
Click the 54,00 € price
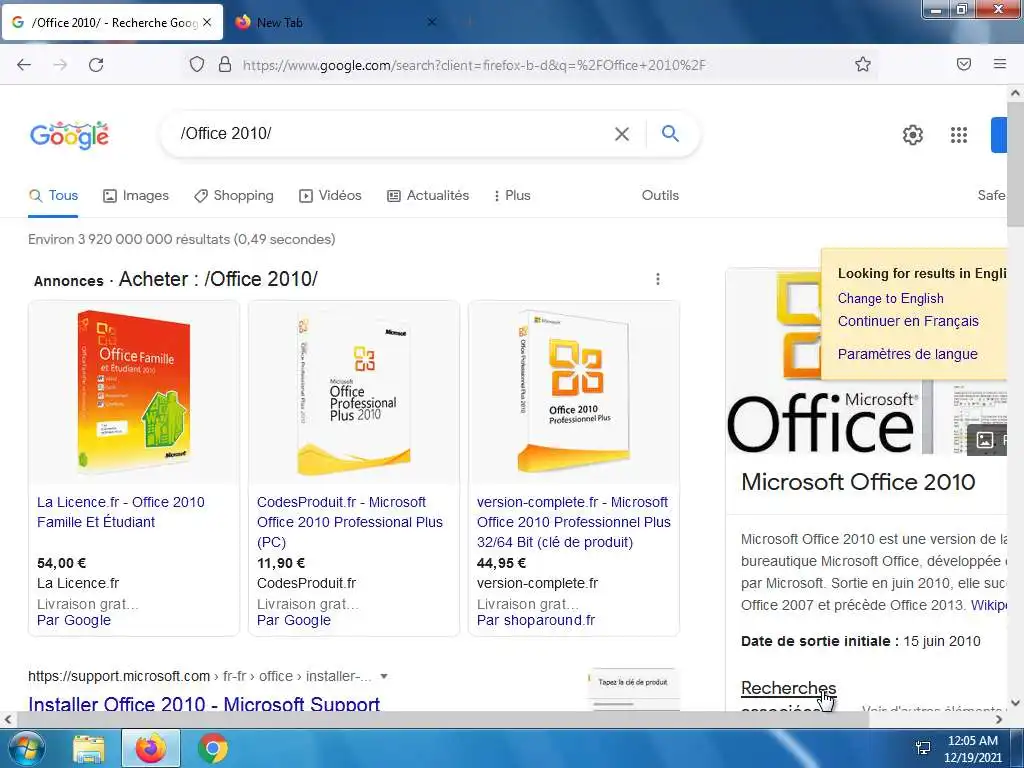click(x=61, y=563)
